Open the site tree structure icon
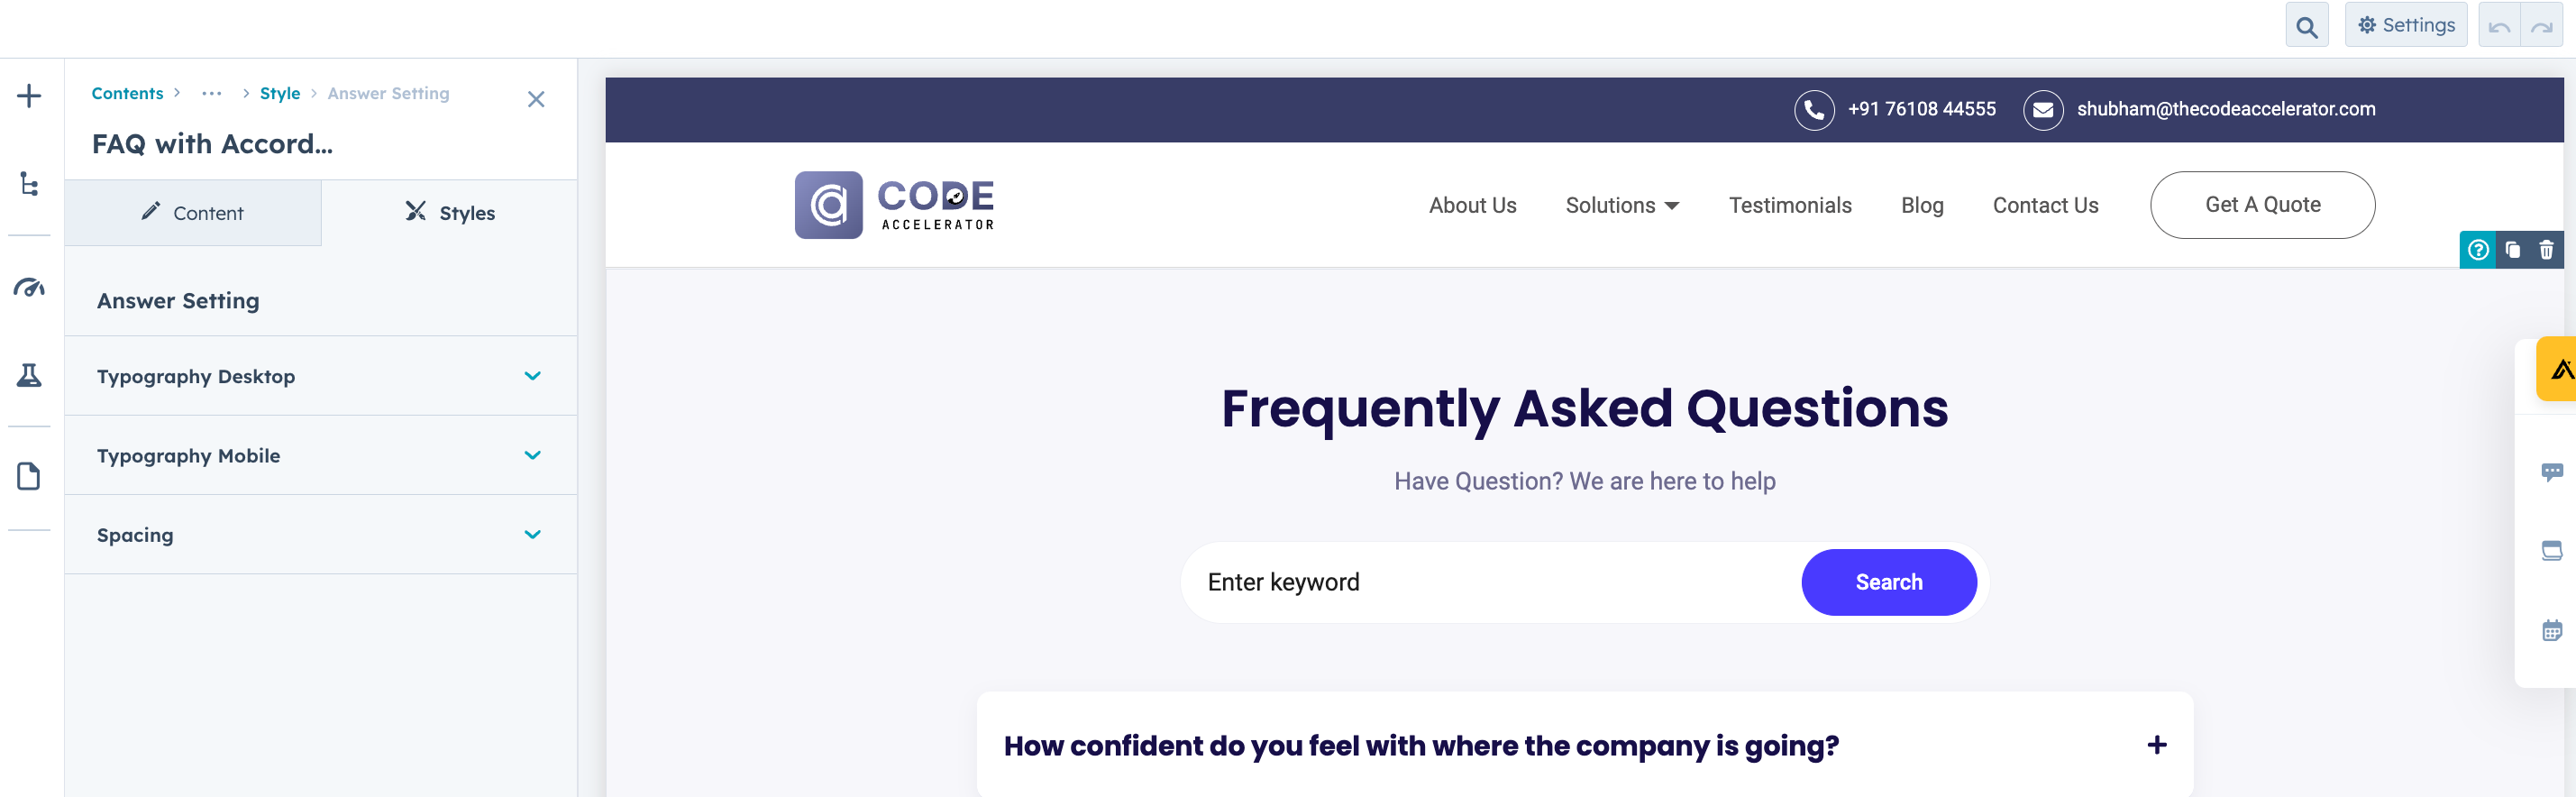This screenshot has height=797, width=2576. 29,184
